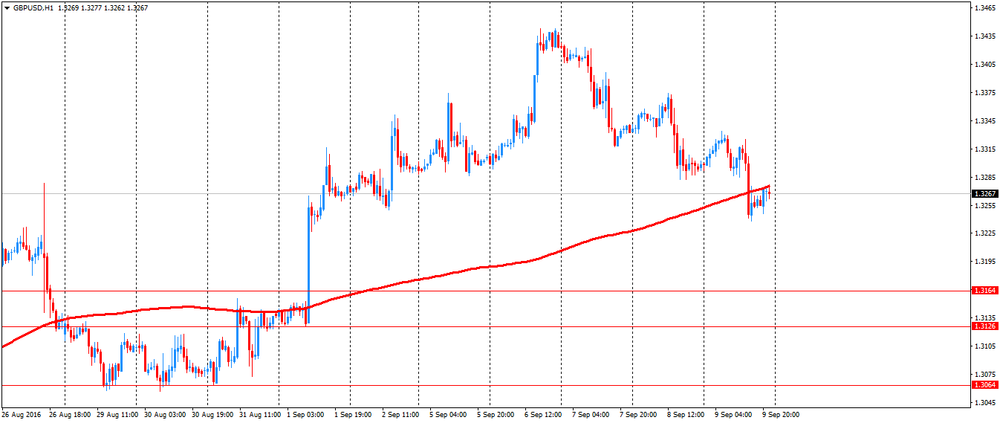
Task: Click the 1.3285 price scale value
Action: [983, 177]
